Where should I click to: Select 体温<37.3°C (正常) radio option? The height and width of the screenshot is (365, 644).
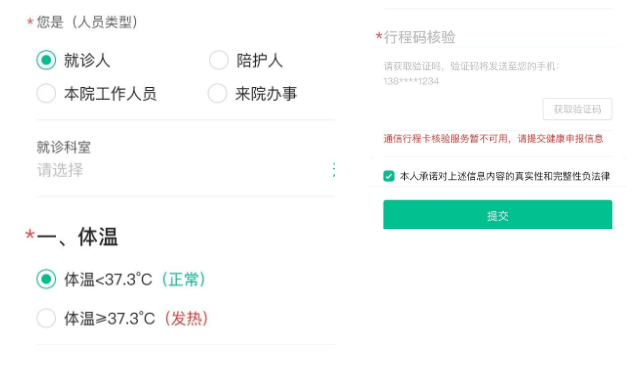click(x=46, y=279)
